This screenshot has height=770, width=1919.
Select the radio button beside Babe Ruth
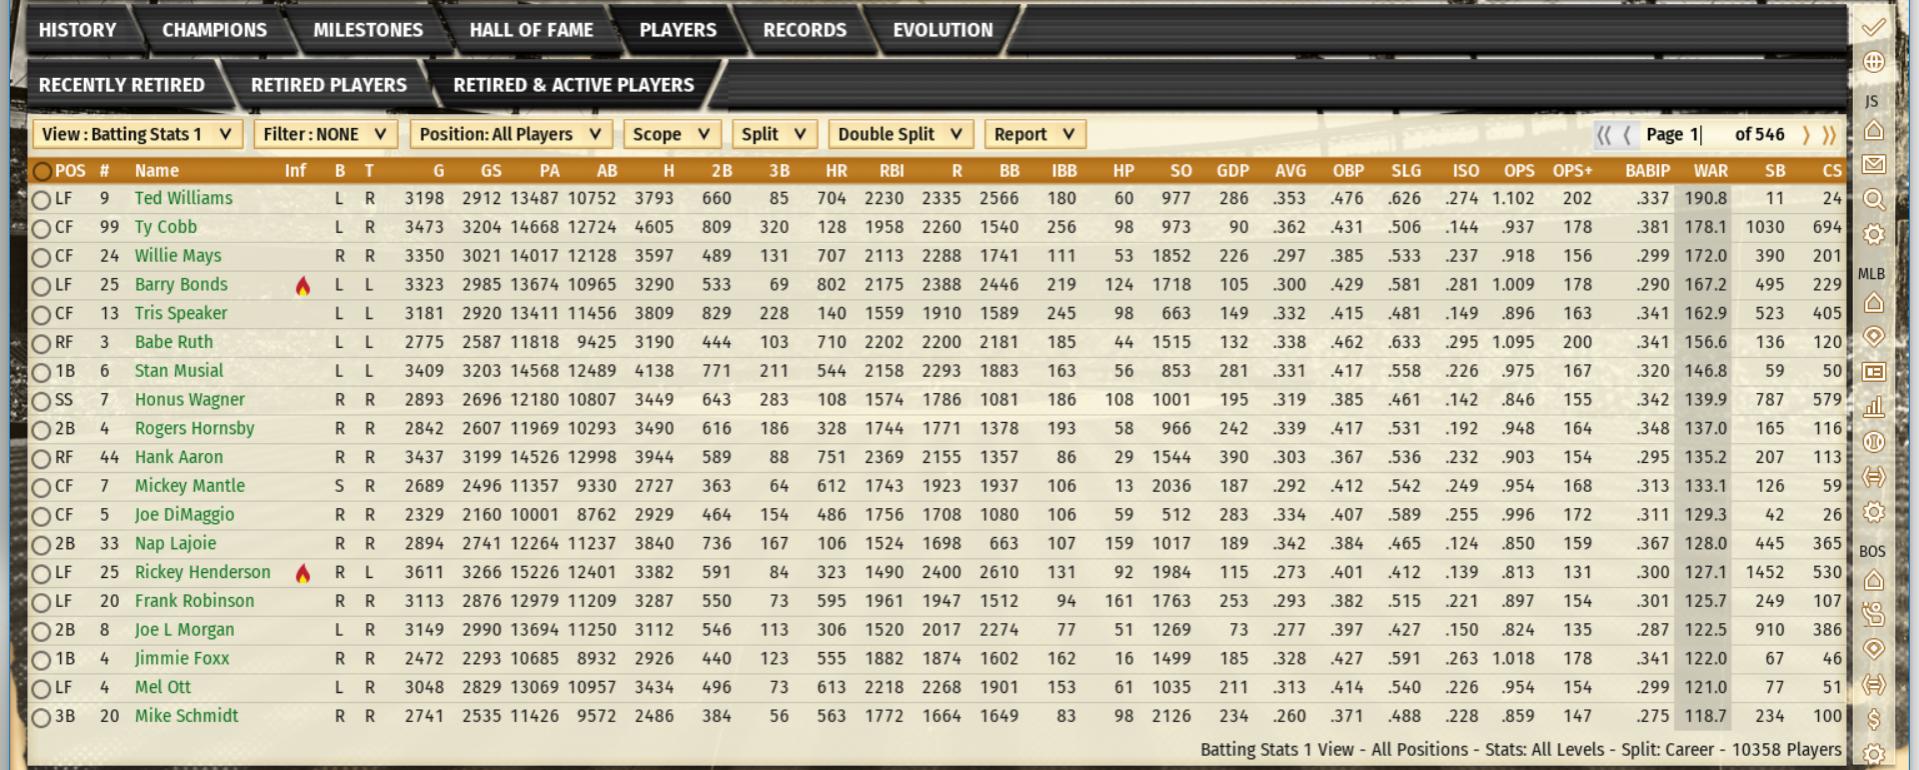pos(41,344)
